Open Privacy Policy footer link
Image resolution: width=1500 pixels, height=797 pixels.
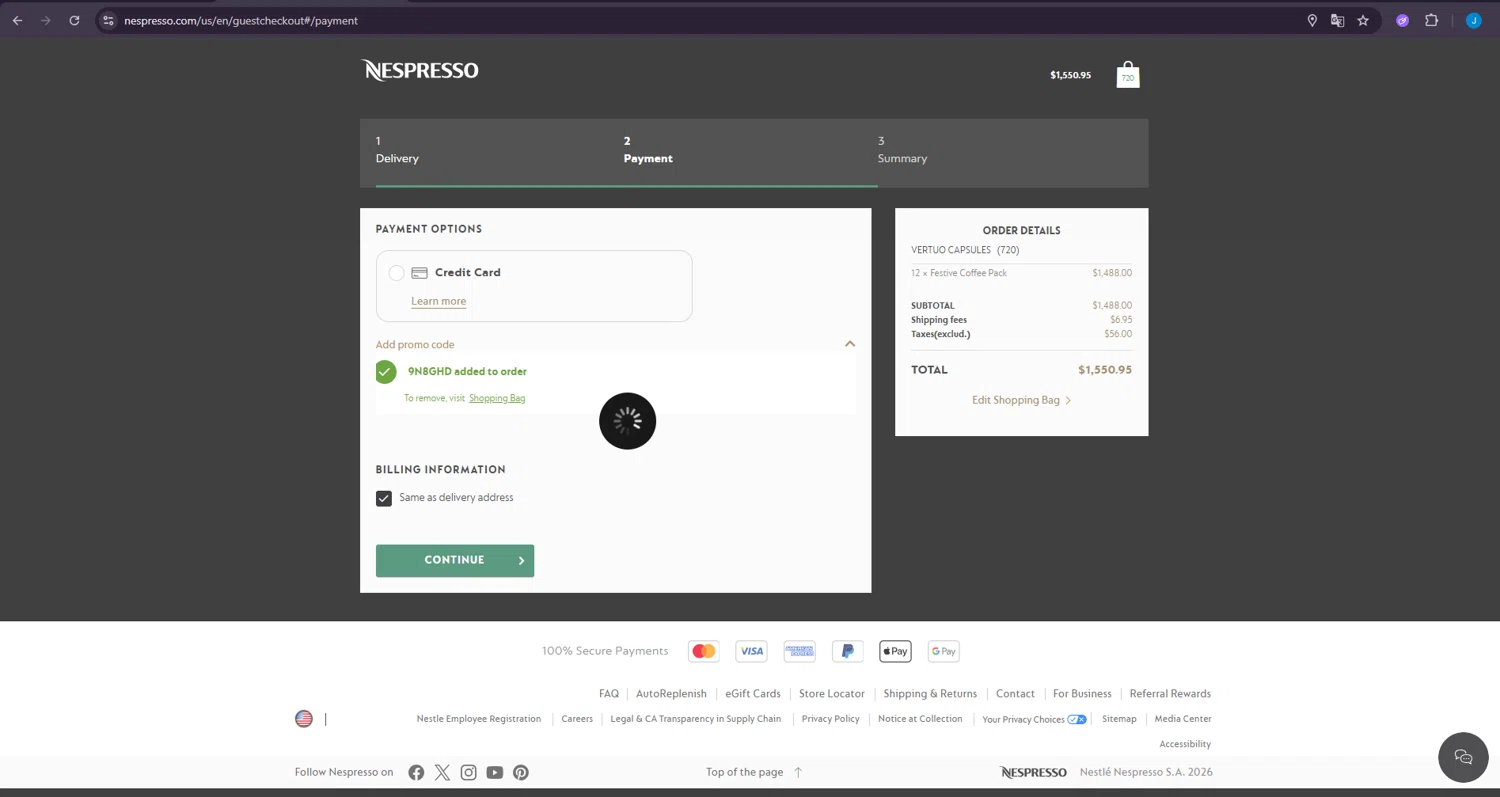[831, 719]
